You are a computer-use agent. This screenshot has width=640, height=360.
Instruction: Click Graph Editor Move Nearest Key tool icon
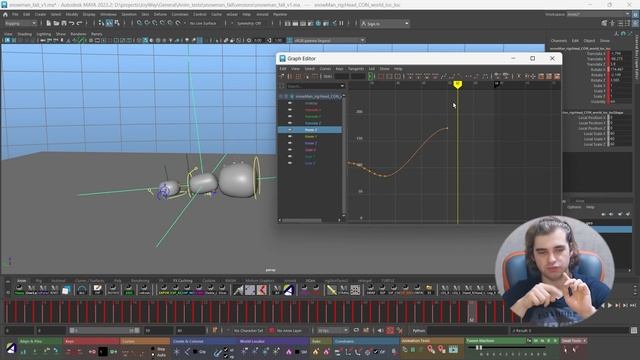click(x=282, y=76)
